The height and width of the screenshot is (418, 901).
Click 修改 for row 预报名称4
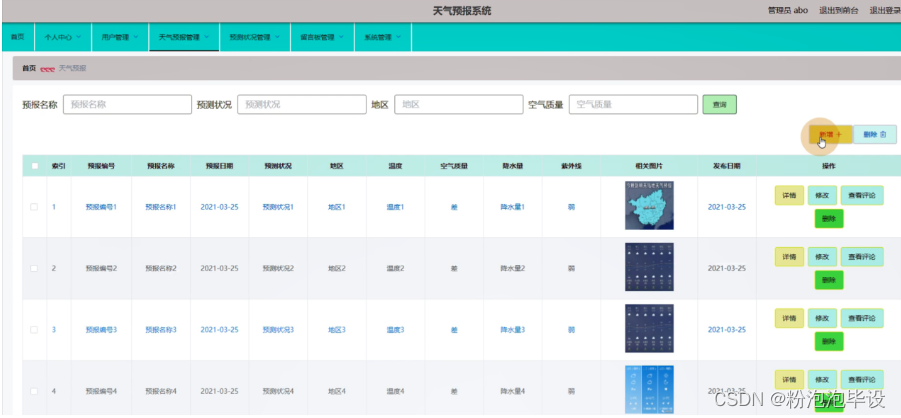822,379
